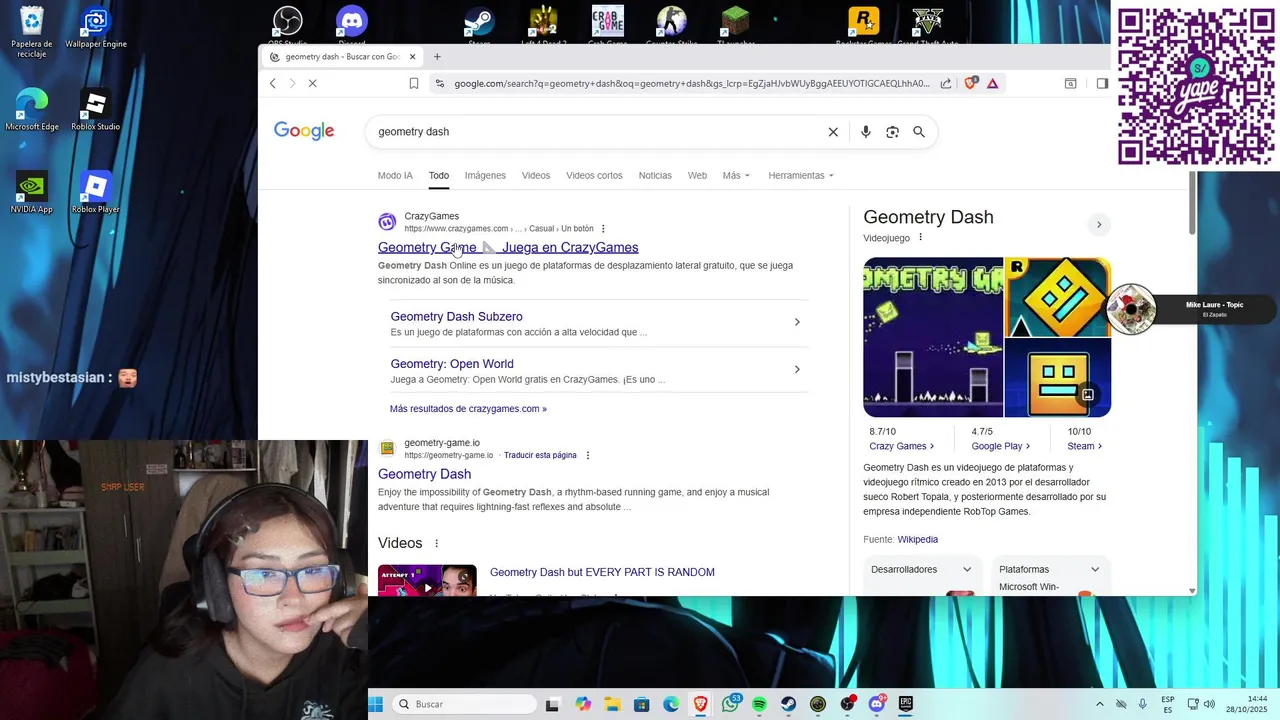The height and width of the screenshot is (720, 1280).
Task: Launch Roblox Player from the desktop
Action: click(96, 193)
